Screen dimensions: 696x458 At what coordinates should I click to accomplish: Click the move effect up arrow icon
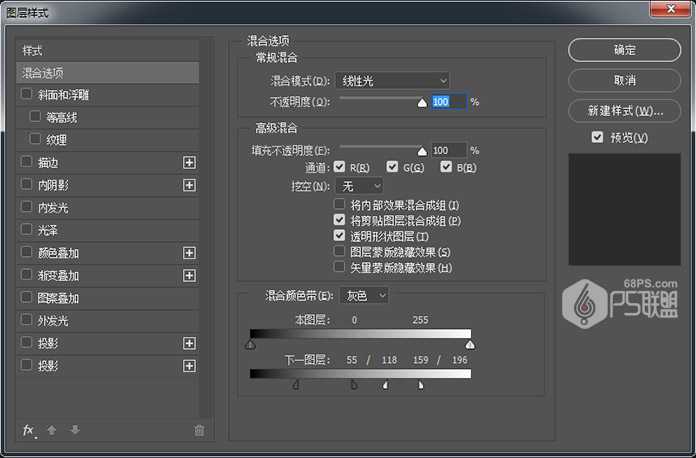pyautogui.click(x=52, y=430)
